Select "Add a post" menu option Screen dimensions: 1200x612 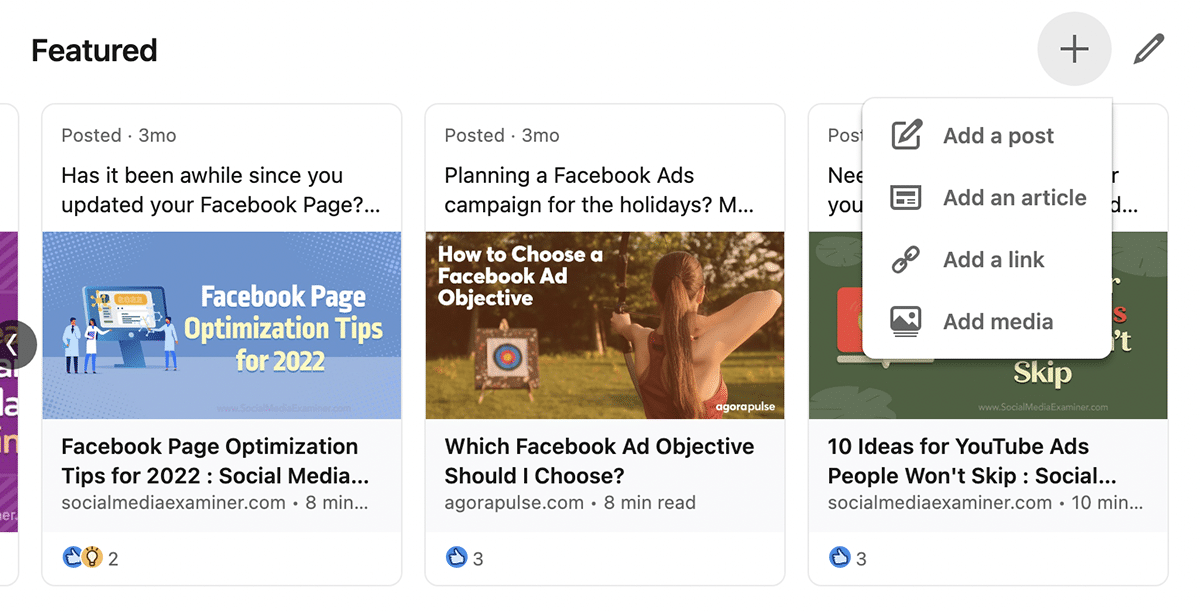[998, 136]
